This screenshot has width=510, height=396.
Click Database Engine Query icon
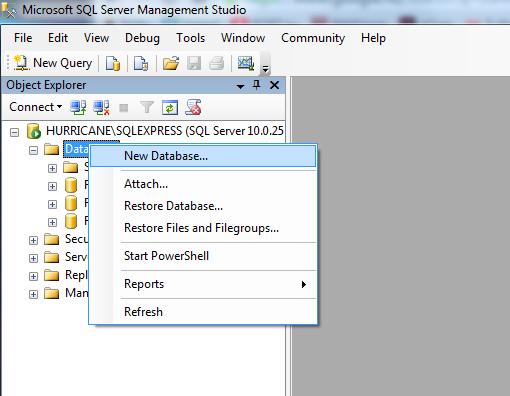pos(113,63)
